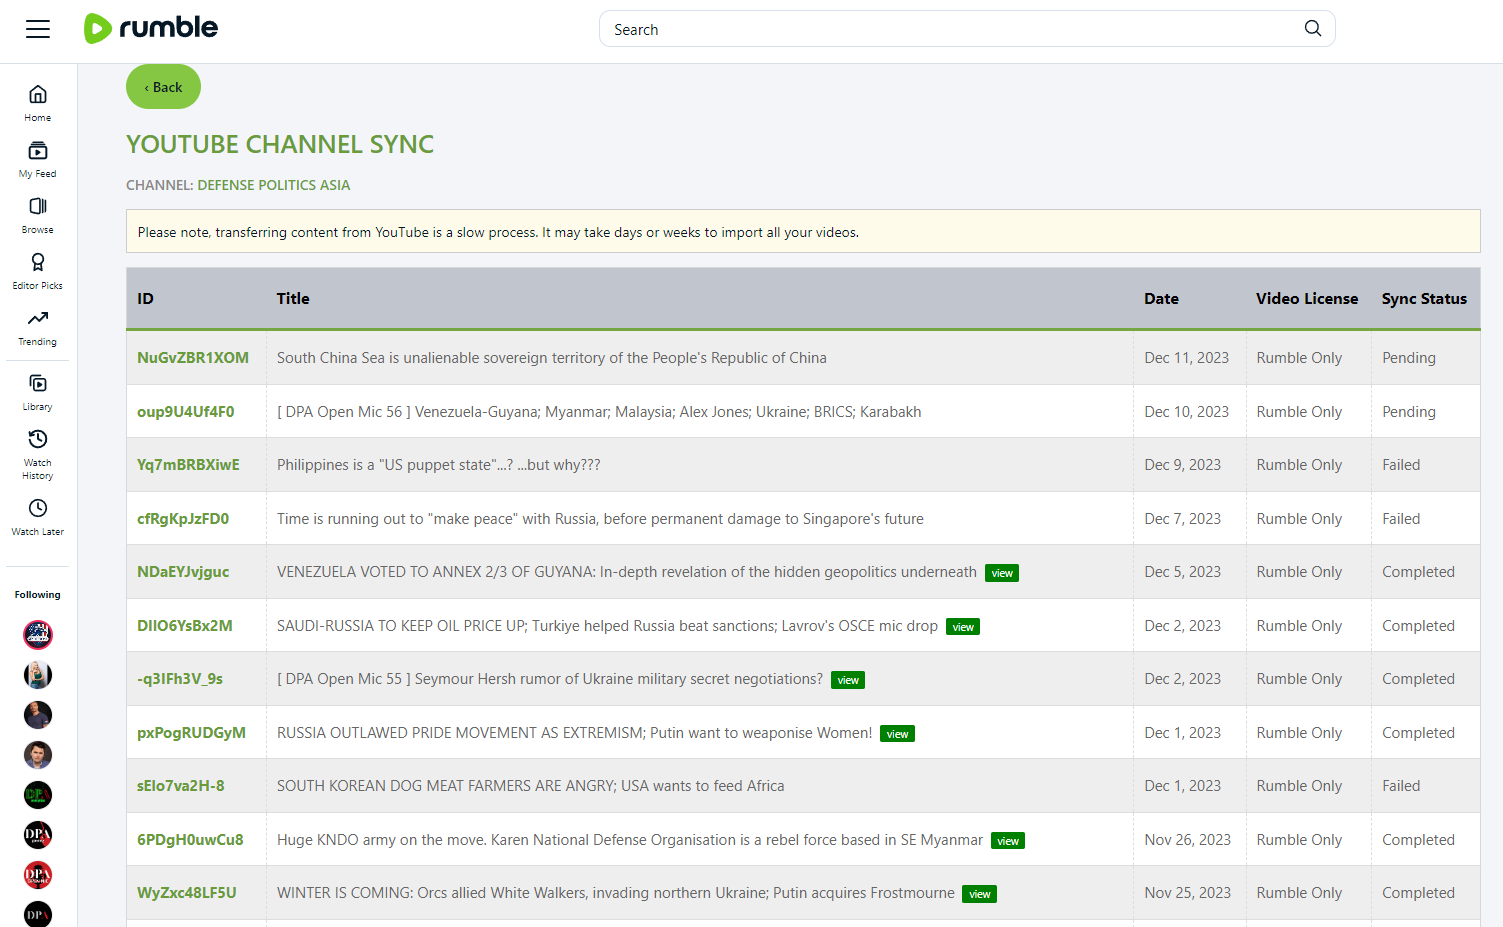Click inside the Search field
The height and width of the screenshot is (927, 1503).
(x=950, y=29)
